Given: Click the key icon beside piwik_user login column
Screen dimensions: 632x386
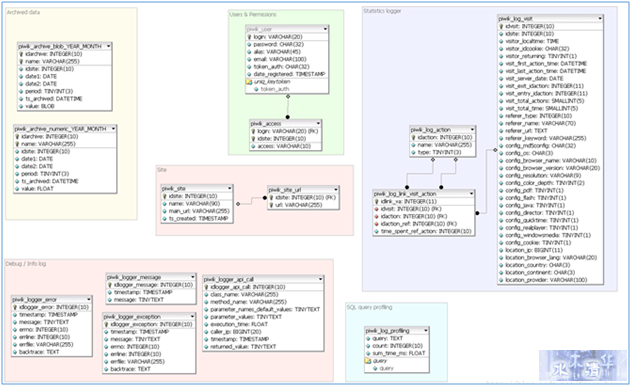Looking at the screenshot, I should click(x=249, y=37).
